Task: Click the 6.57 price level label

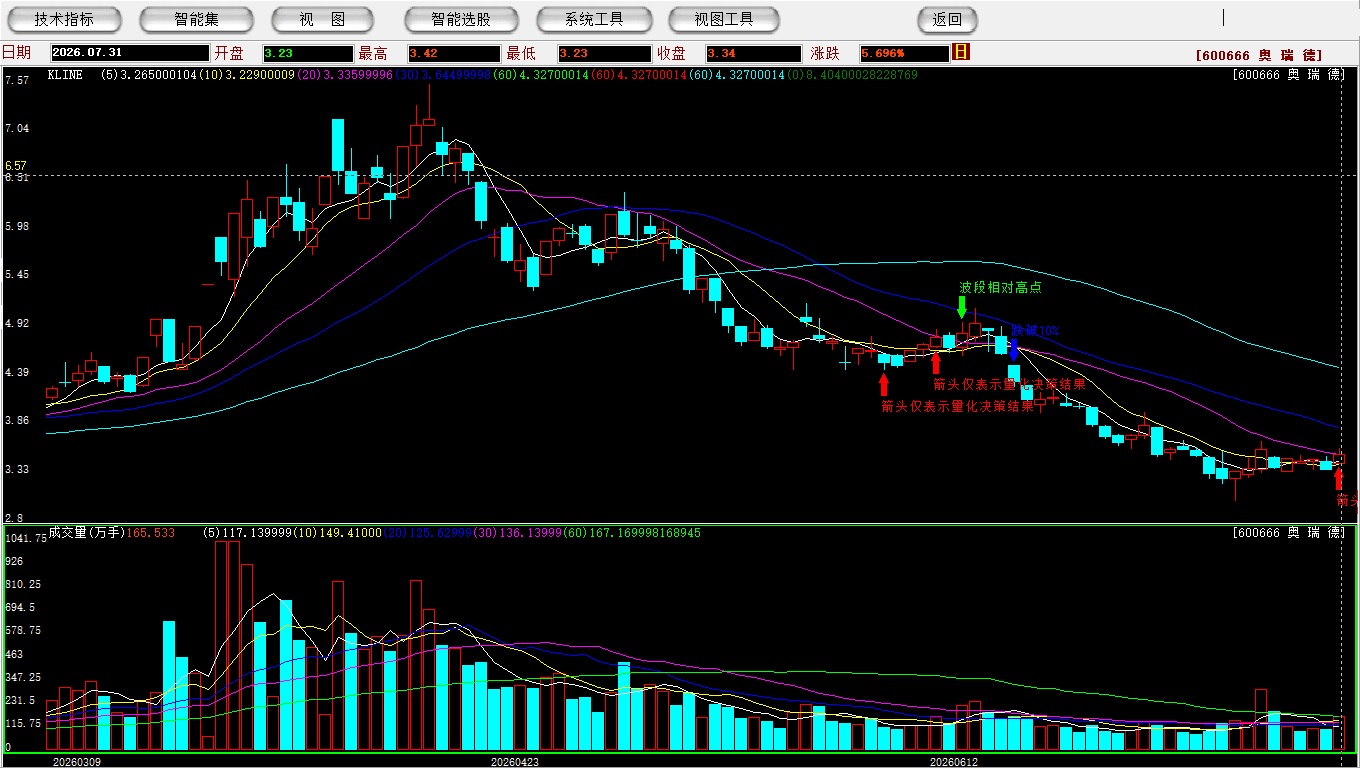Action: click(x=16, y=165)
